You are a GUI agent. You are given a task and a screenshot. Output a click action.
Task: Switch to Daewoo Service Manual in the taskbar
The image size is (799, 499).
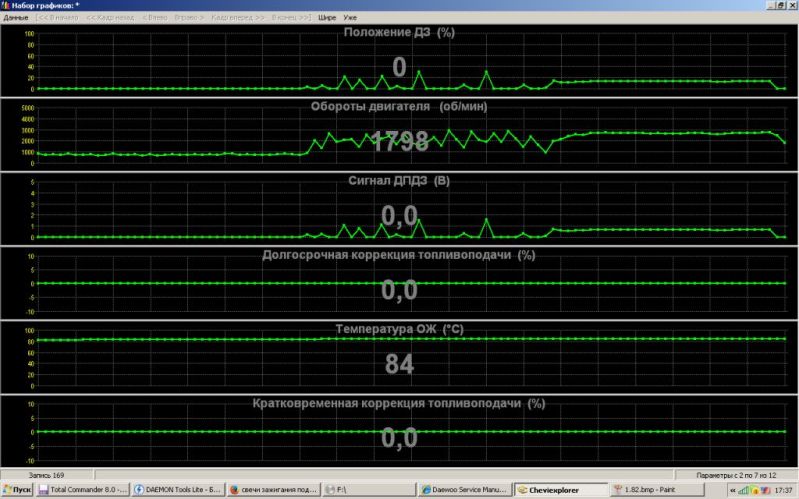coord(460,490)
